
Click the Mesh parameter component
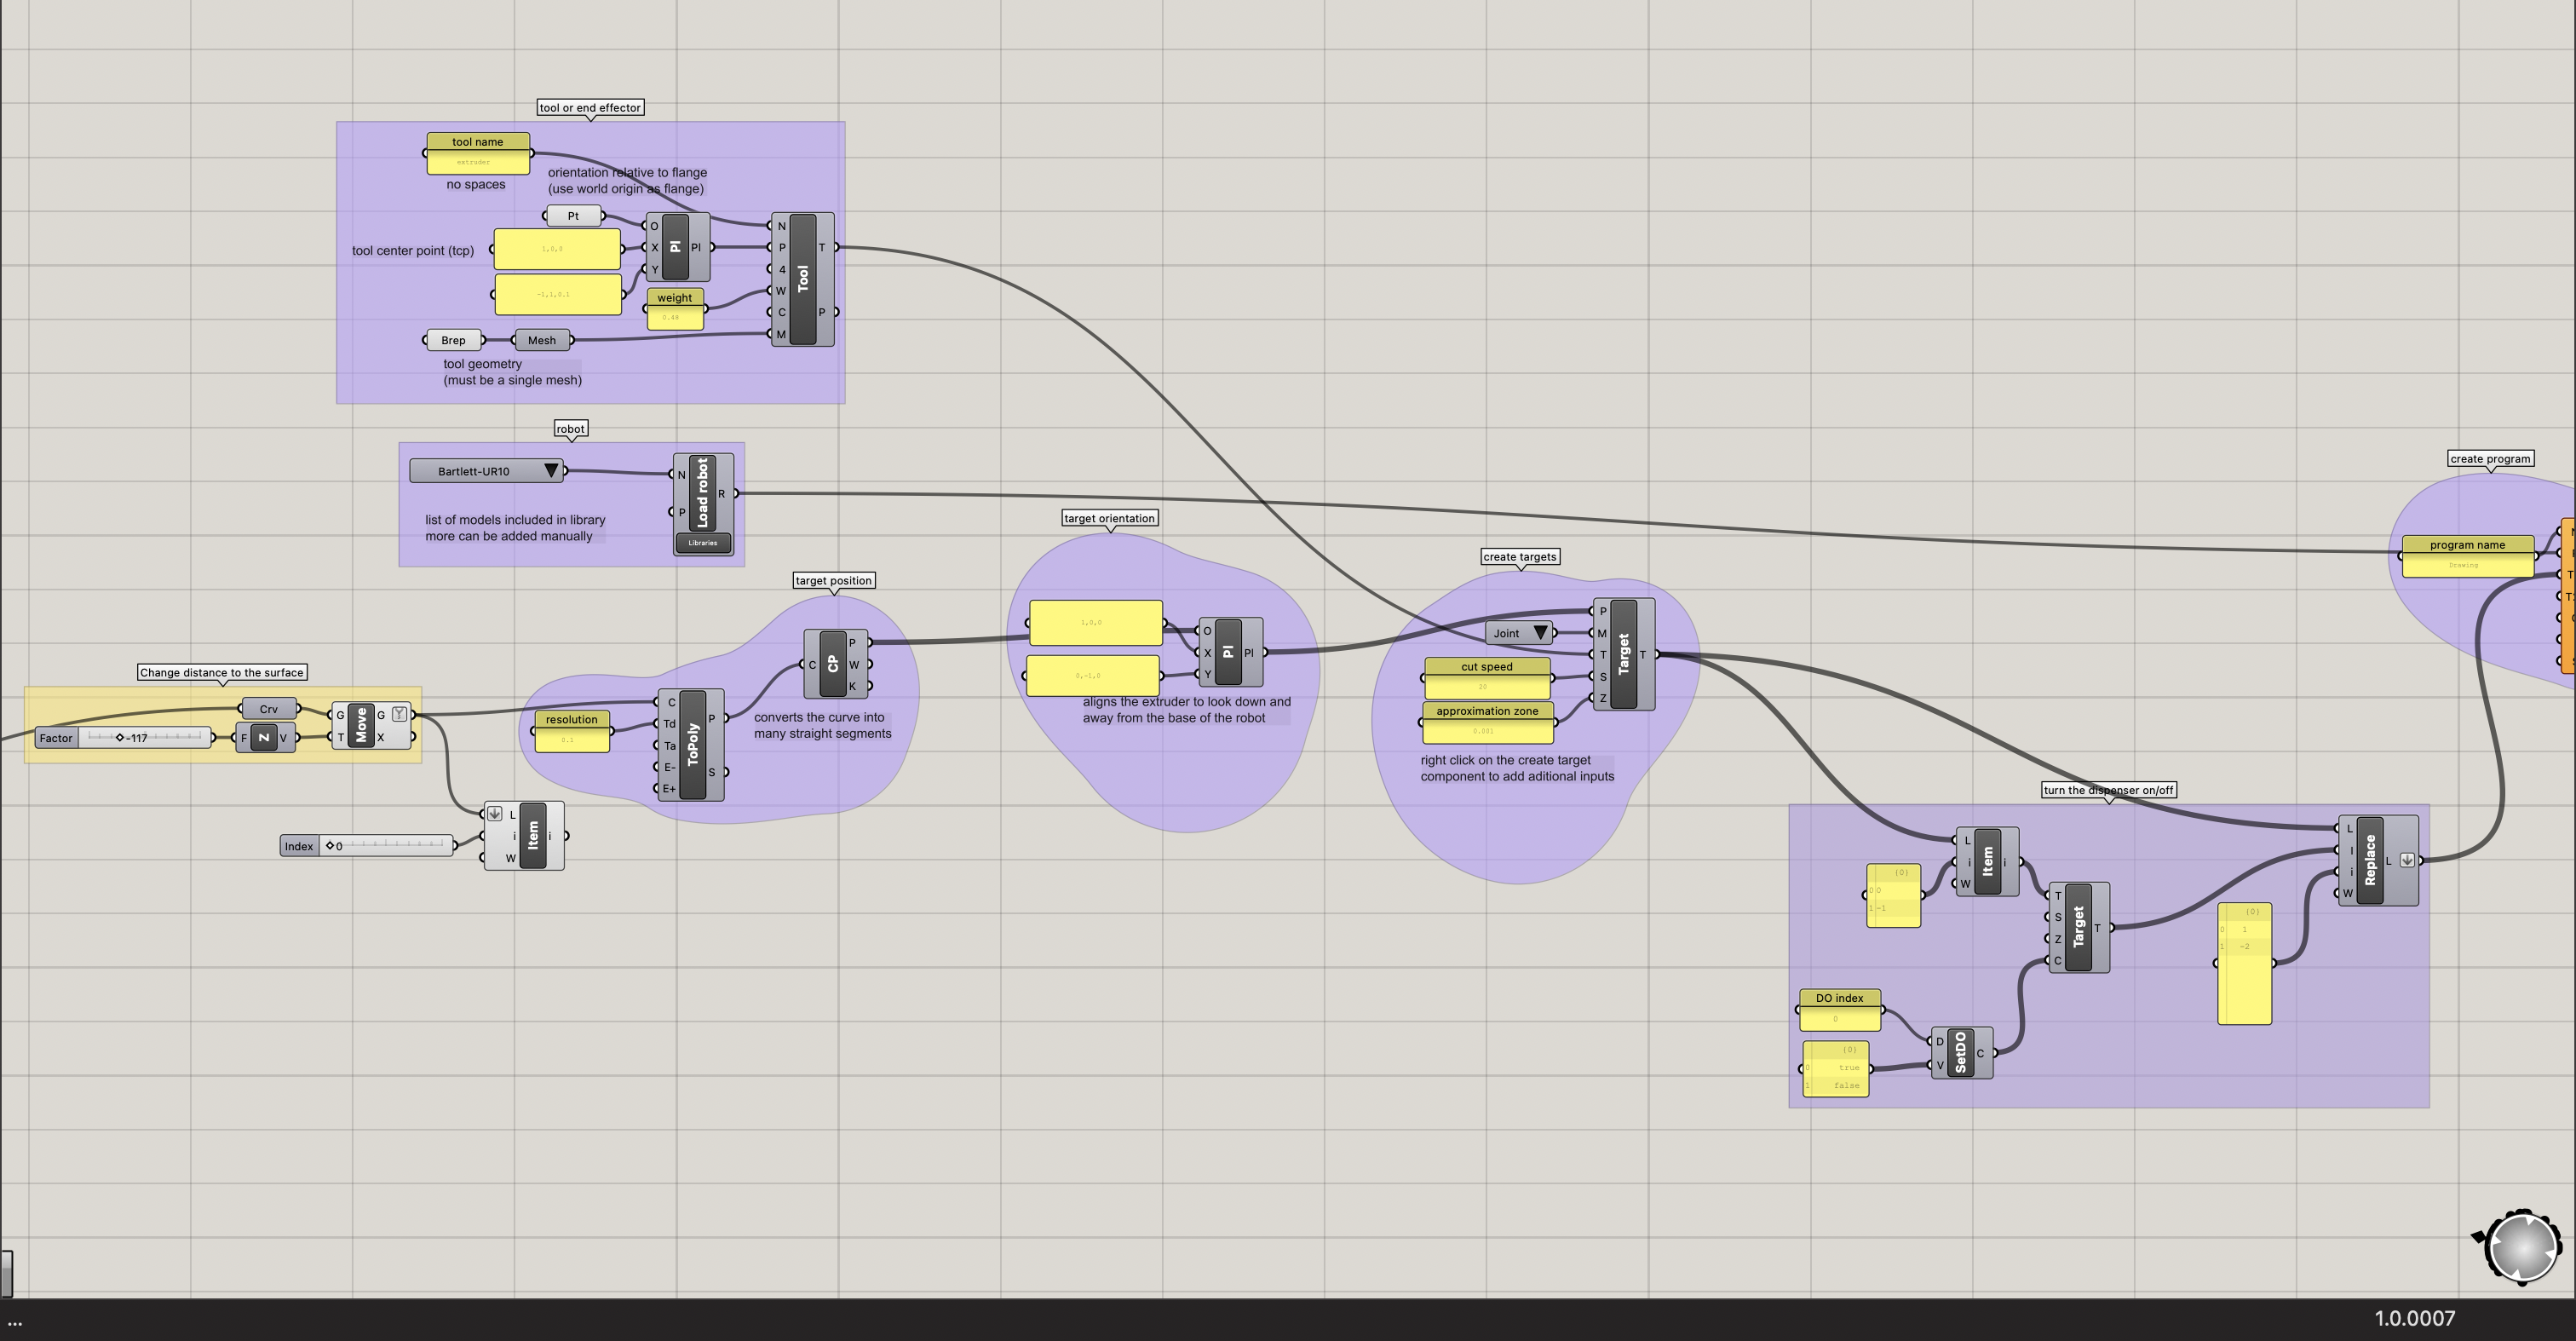tap(541, 340)
